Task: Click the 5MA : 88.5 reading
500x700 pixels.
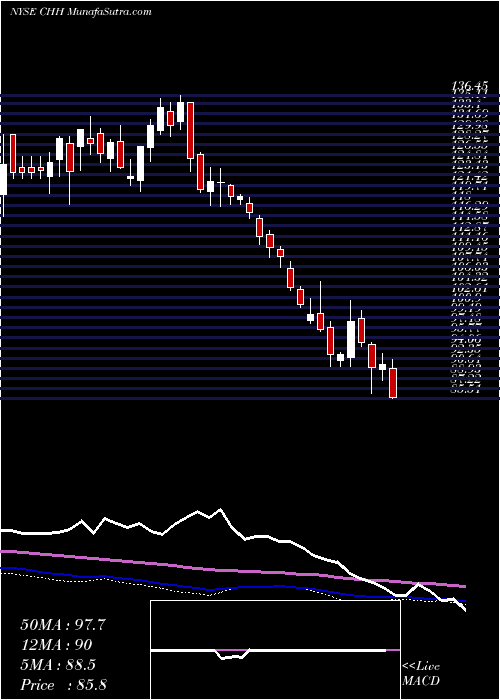Action: pos(58,665)
